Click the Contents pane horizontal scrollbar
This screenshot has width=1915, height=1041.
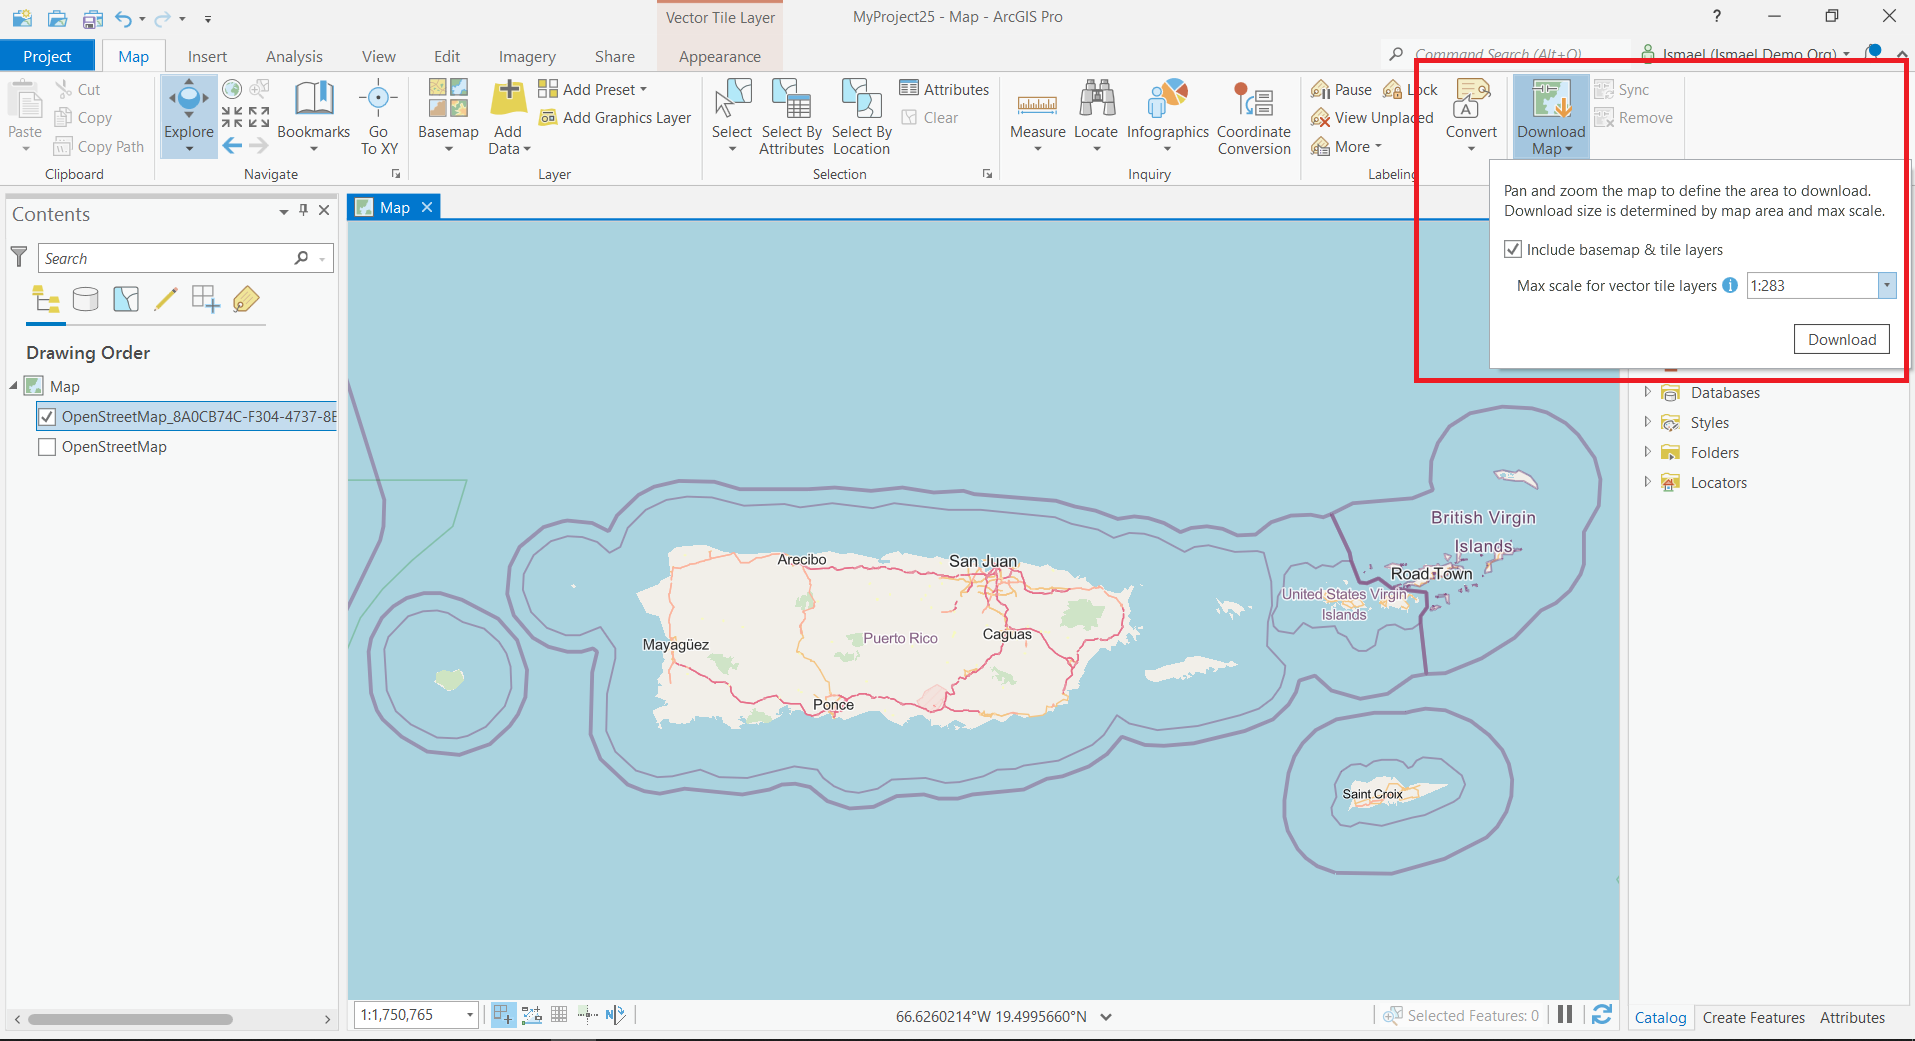pos(130,1019)
